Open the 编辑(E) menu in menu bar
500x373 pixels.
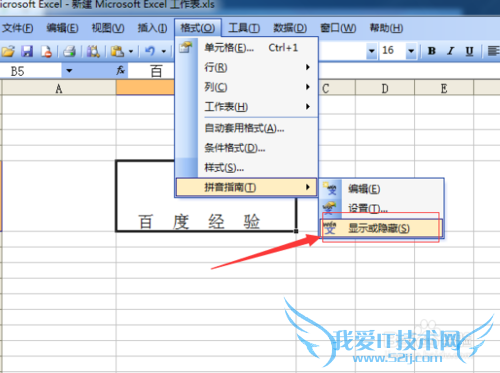point(62,28)
